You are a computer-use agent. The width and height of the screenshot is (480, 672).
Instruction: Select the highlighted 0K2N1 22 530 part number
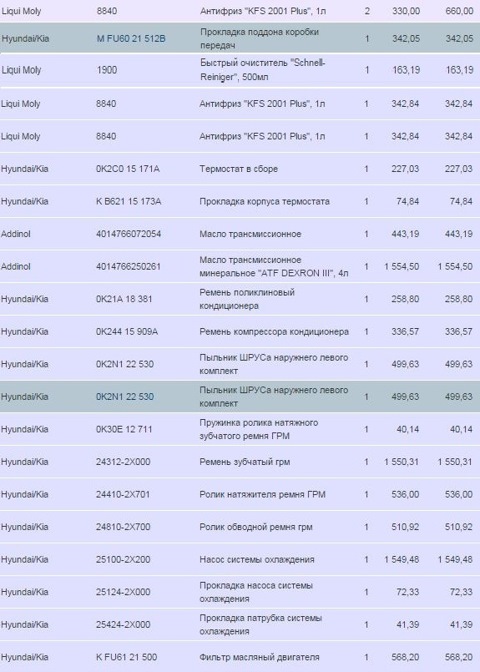click(x=124, y=397)
